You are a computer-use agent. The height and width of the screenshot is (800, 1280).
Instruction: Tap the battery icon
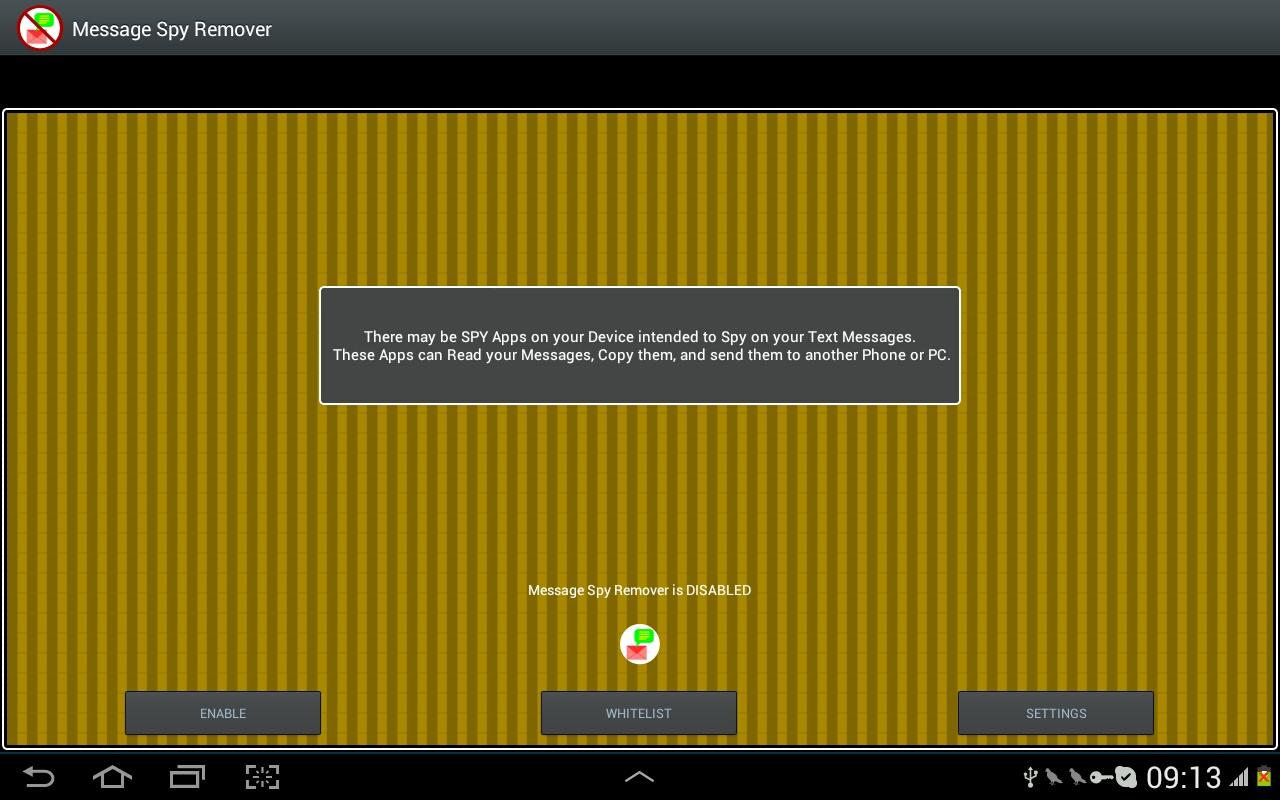click(x=1264, y=777)
